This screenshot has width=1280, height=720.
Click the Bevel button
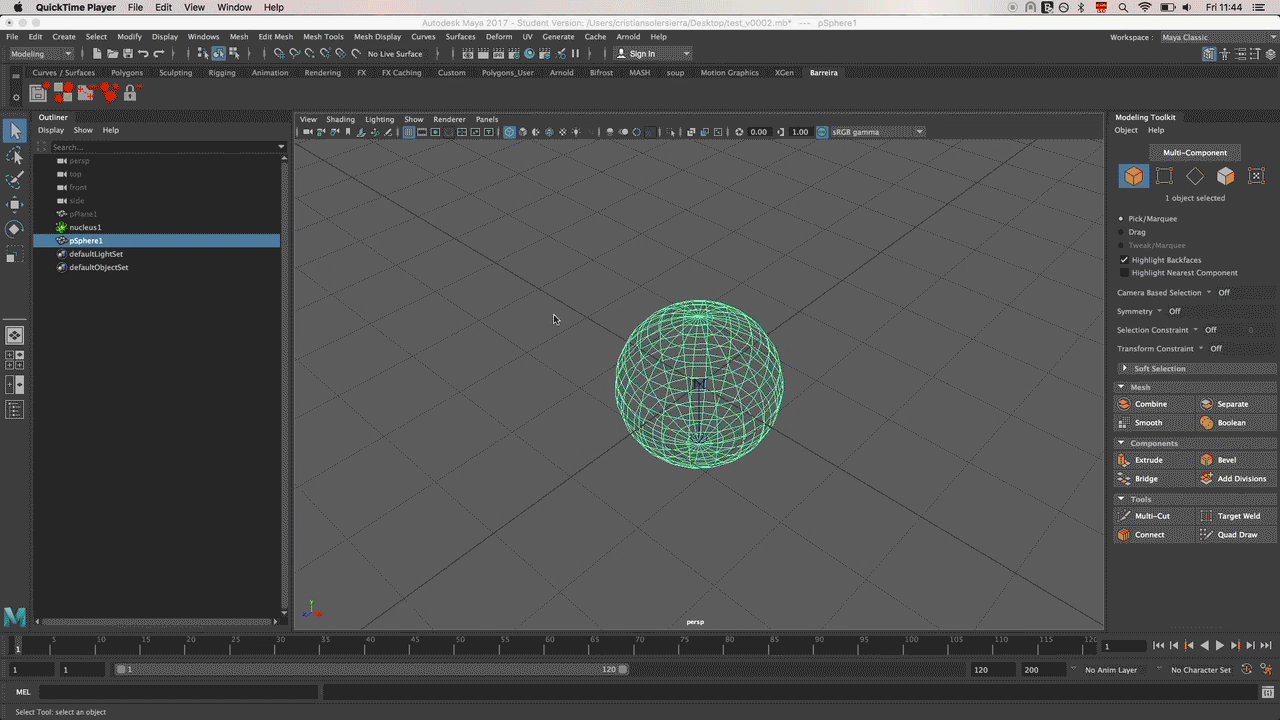[1237, 460]
